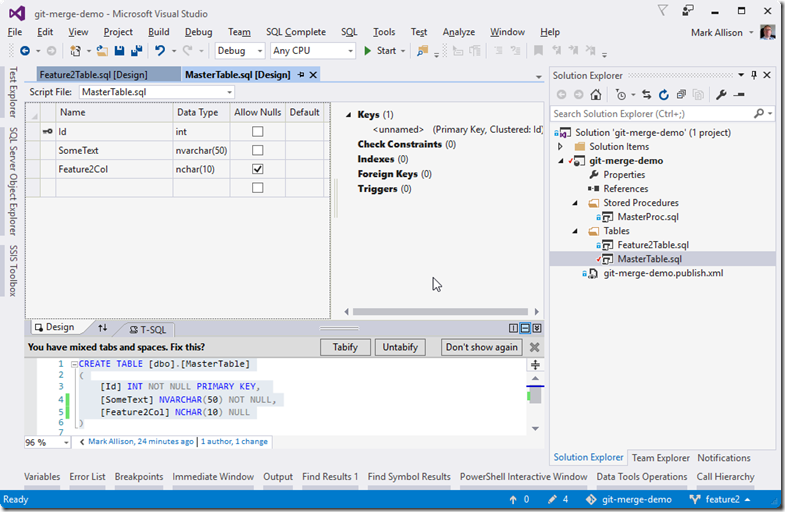Click the Home icon in Solution Explorer

tap(595, 95)
